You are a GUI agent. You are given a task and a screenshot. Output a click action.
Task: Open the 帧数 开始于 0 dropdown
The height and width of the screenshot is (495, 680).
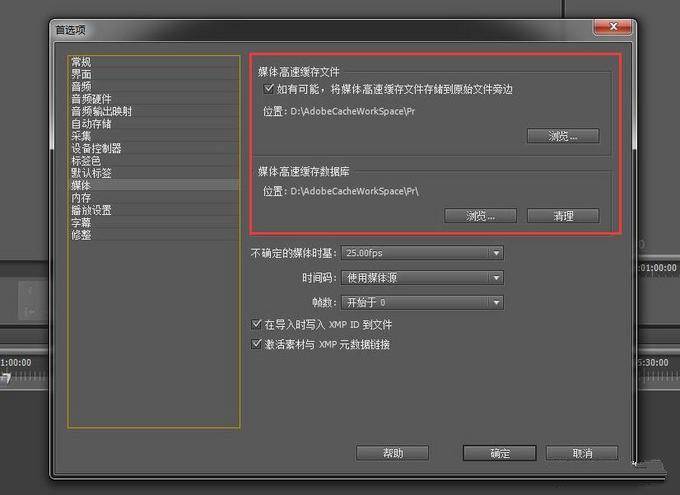422,302
